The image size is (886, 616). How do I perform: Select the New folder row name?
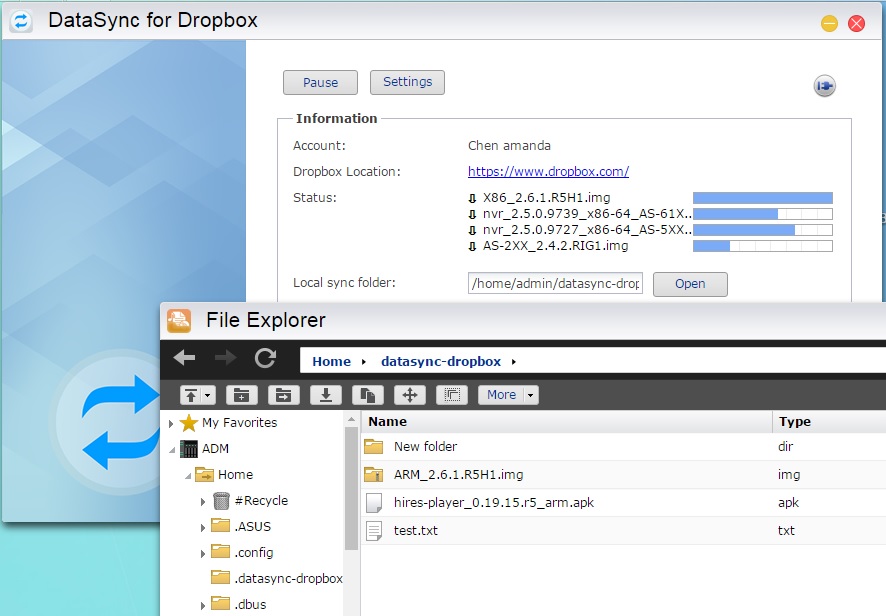425,446
